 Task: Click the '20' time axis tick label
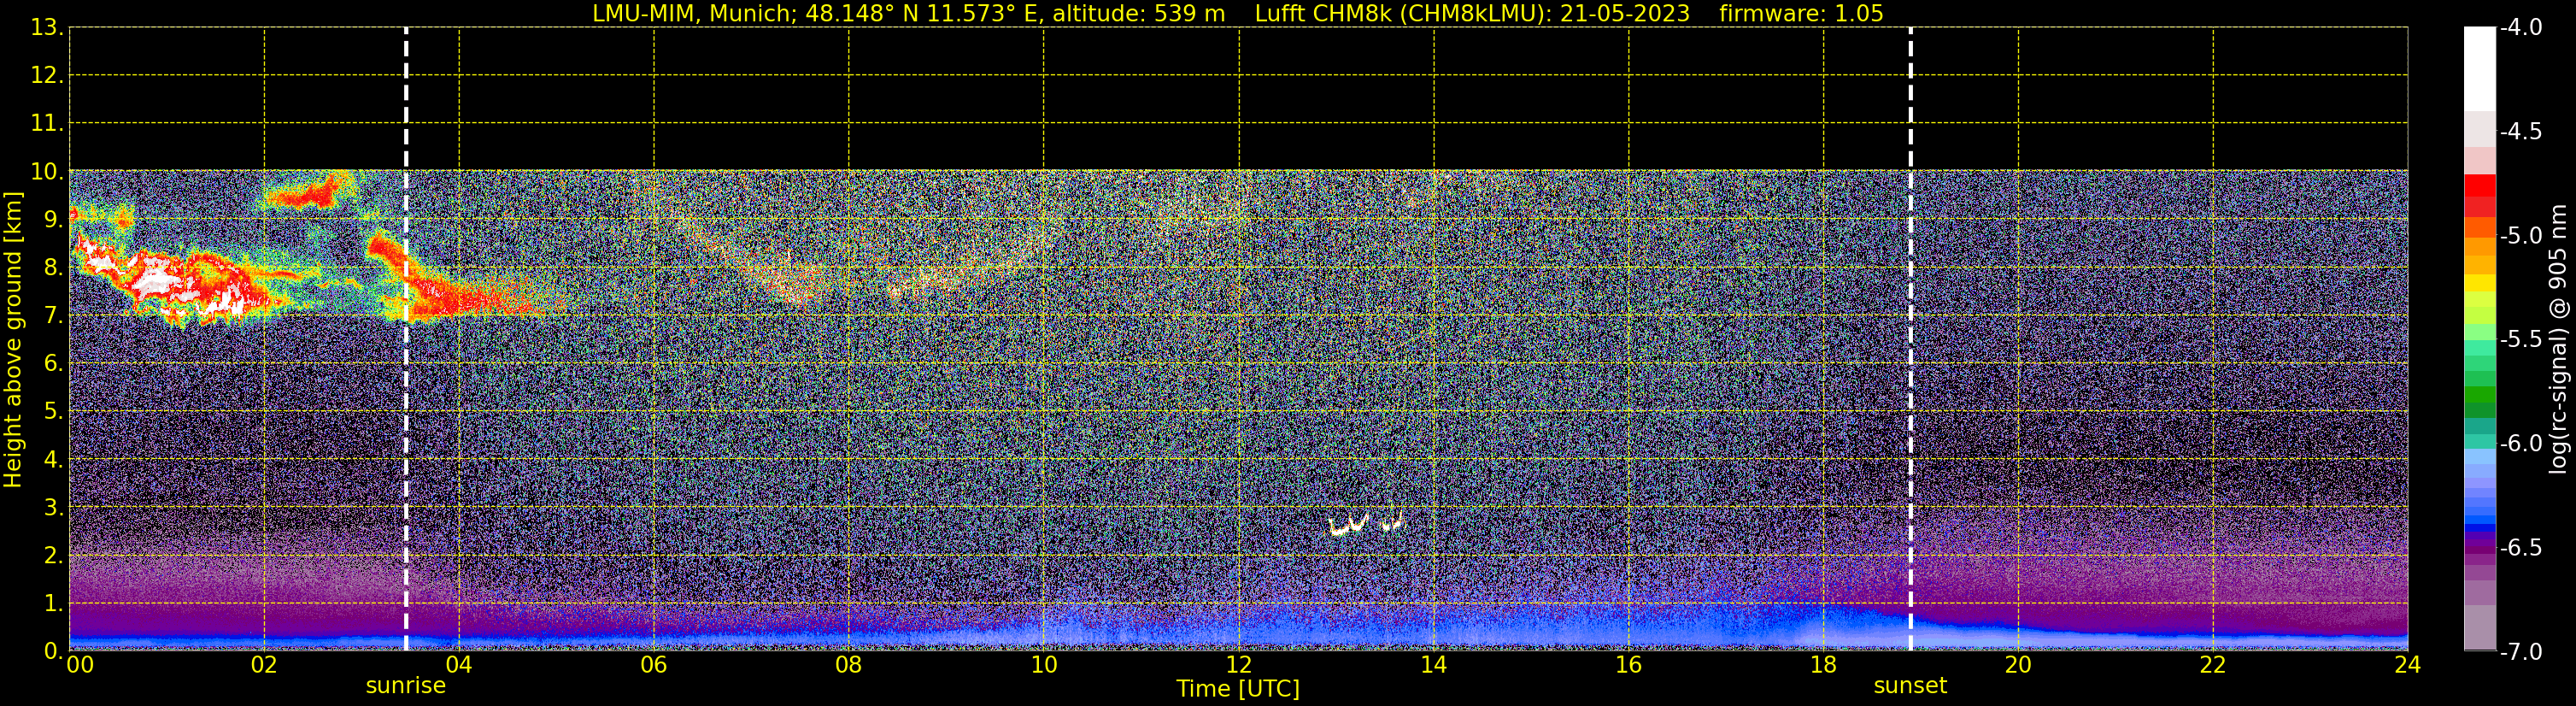coord(2018,665)
